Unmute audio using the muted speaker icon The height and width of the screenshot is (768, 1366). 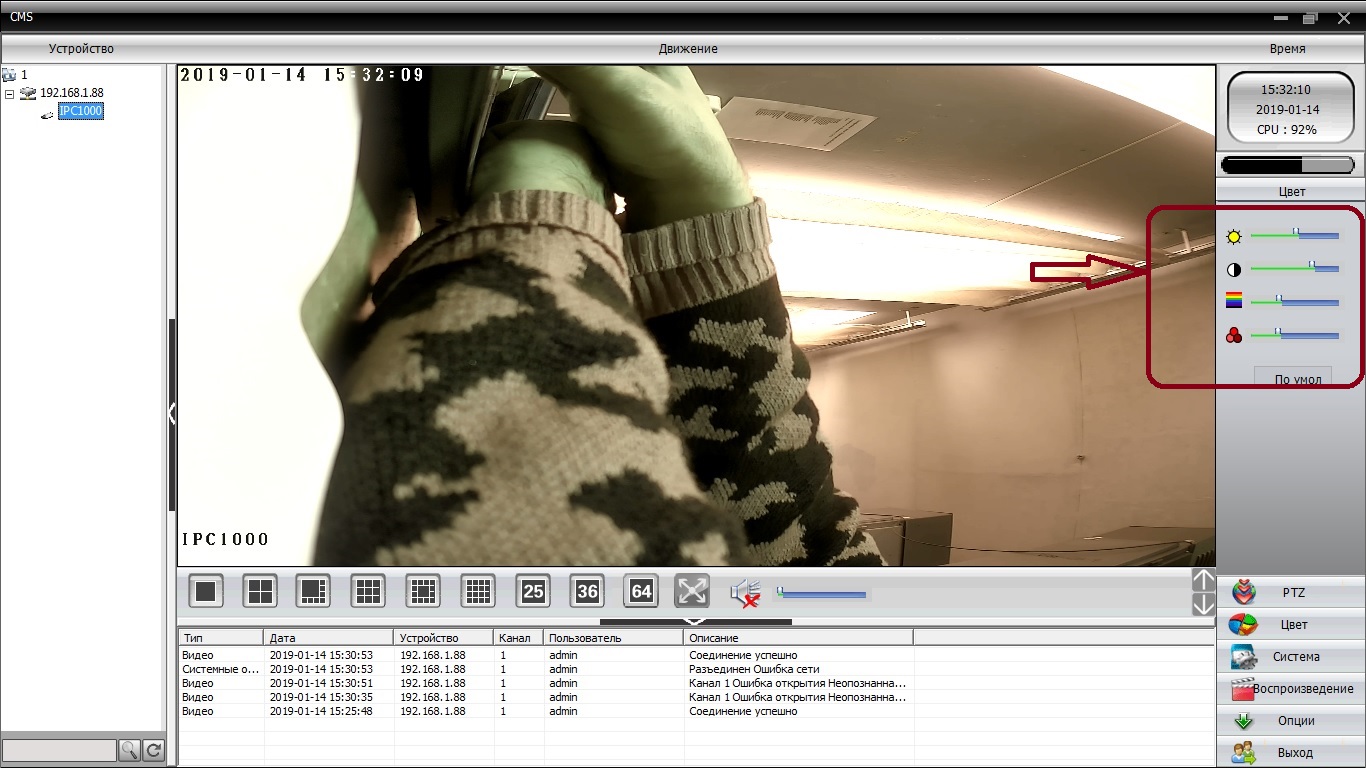pos(745,594)
